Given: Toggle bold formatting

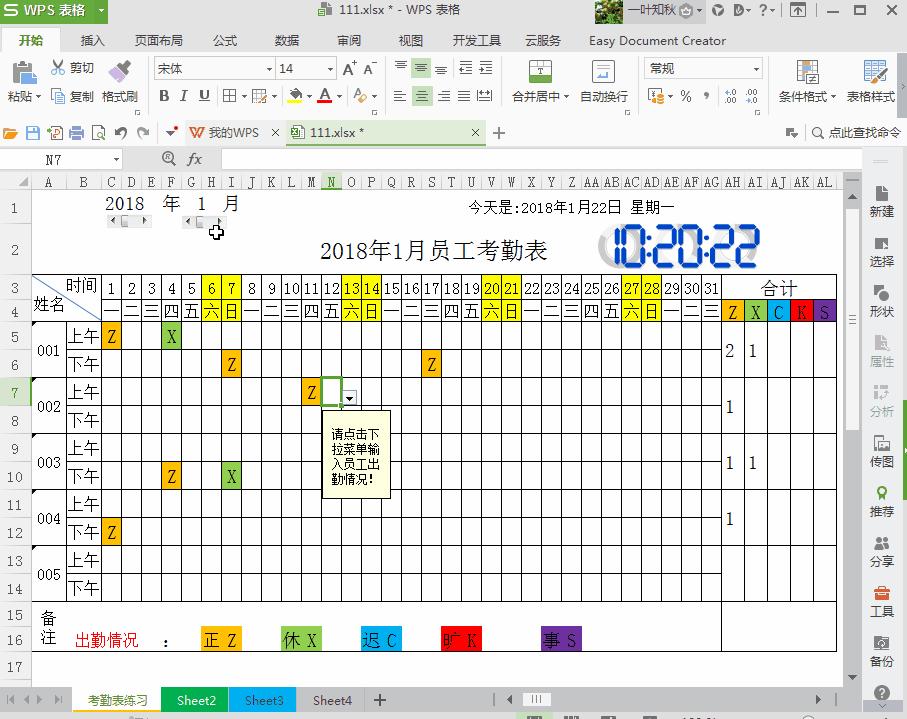Looking at the screenshot, I should 165,97.
